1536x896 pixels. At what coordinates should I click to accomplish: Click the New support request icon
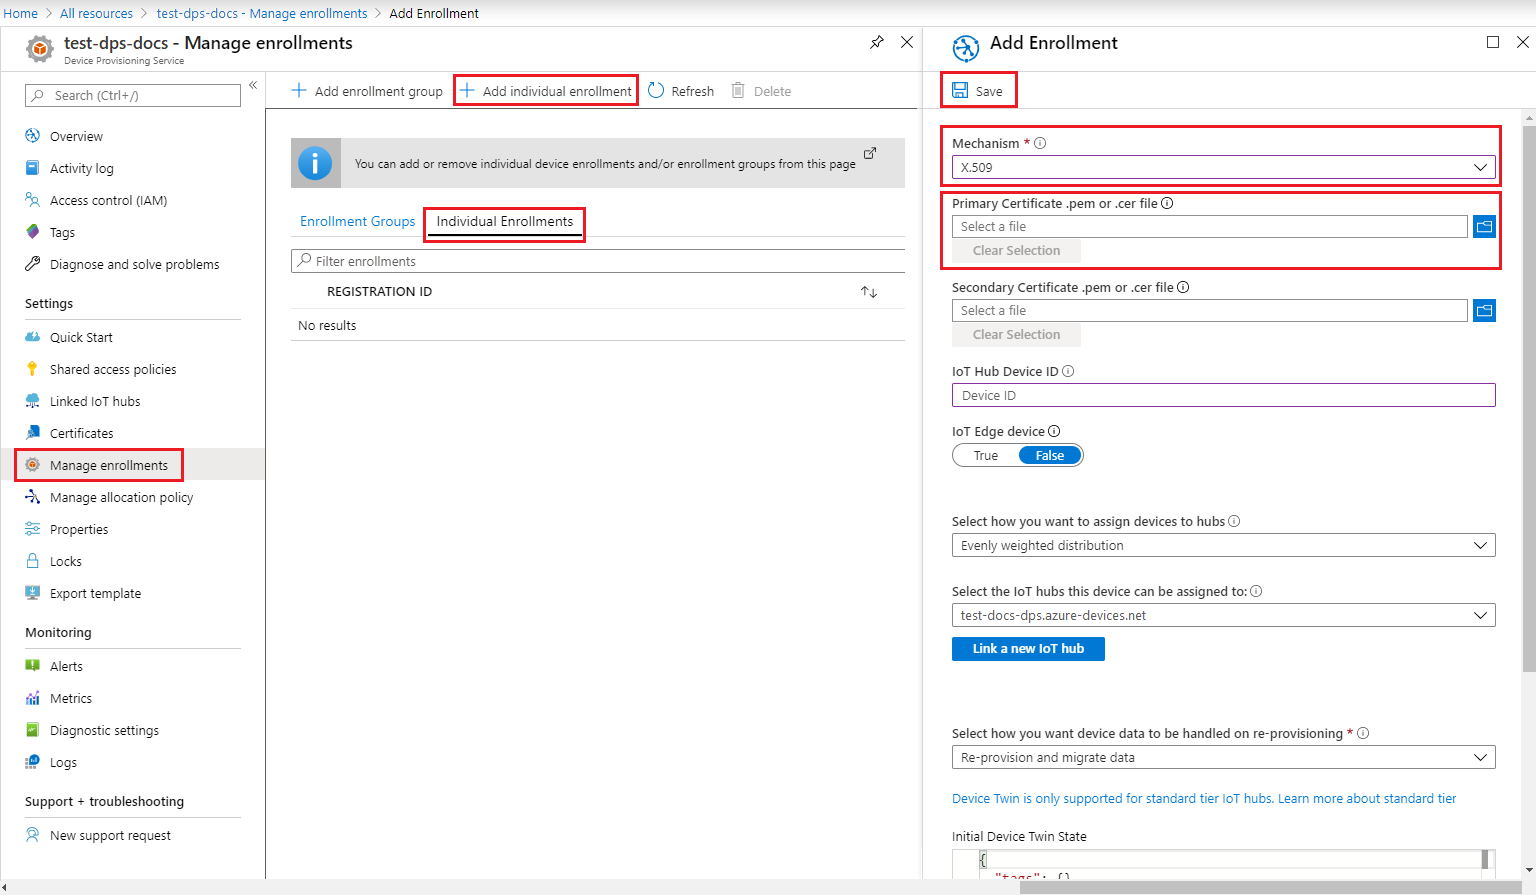click(x=32, y=835)
